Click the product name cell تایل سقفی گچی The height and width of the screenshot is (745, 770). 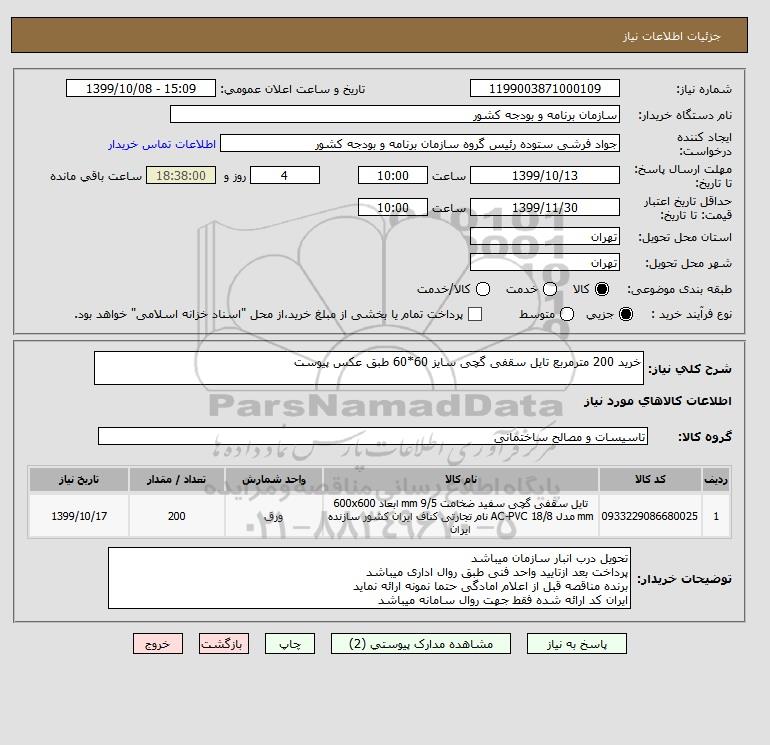461,516
